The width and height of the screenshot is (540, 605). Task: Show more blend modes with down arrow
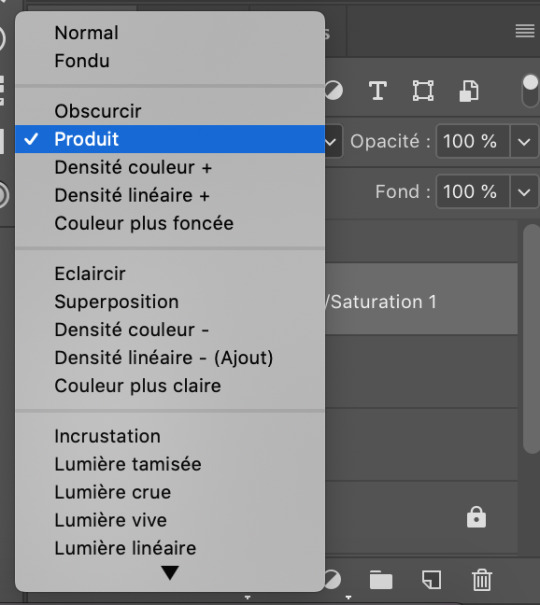point(170,573)
